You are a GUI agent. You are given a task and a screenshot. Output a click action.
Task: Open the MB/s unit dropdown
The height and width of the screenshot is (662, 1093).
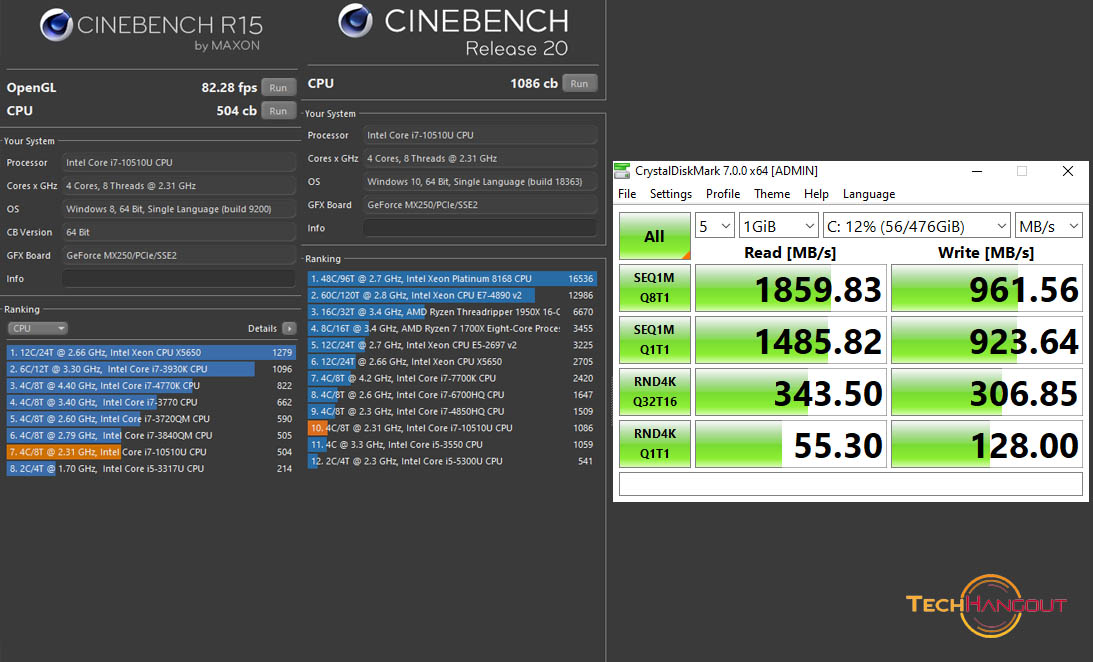coord(1049,226)
